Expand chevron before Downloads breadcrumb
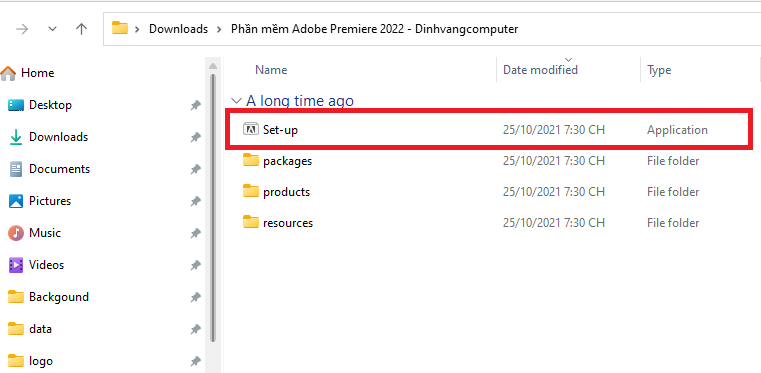Image resolution: width=761 pixels, height=373 pixels. (138, 29)
